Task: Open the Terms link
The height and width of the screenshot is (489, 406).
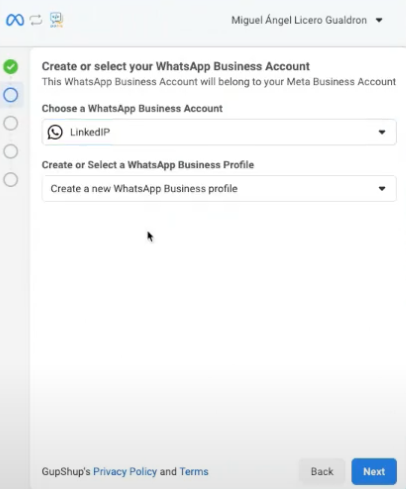Action: 194,471
